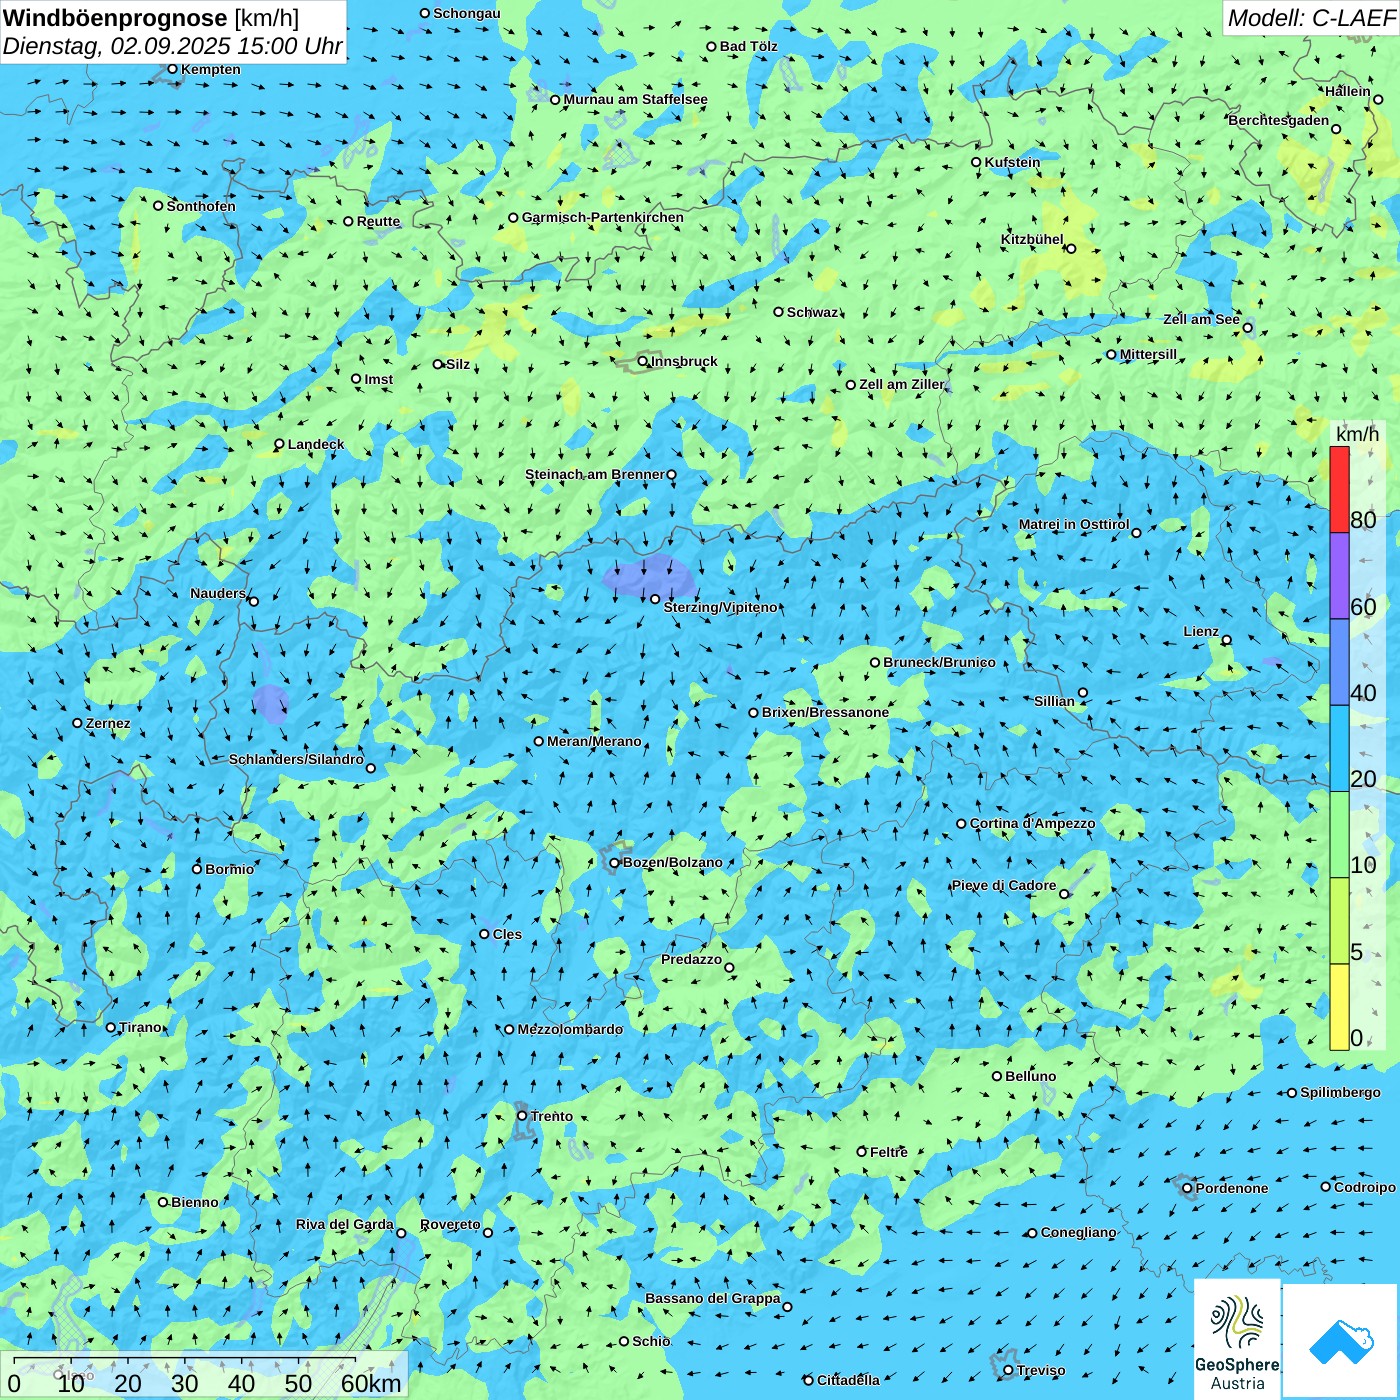1400x1400 pixels.
Task: Click the Mezzolombardo label
Action: pos(570,1029)
